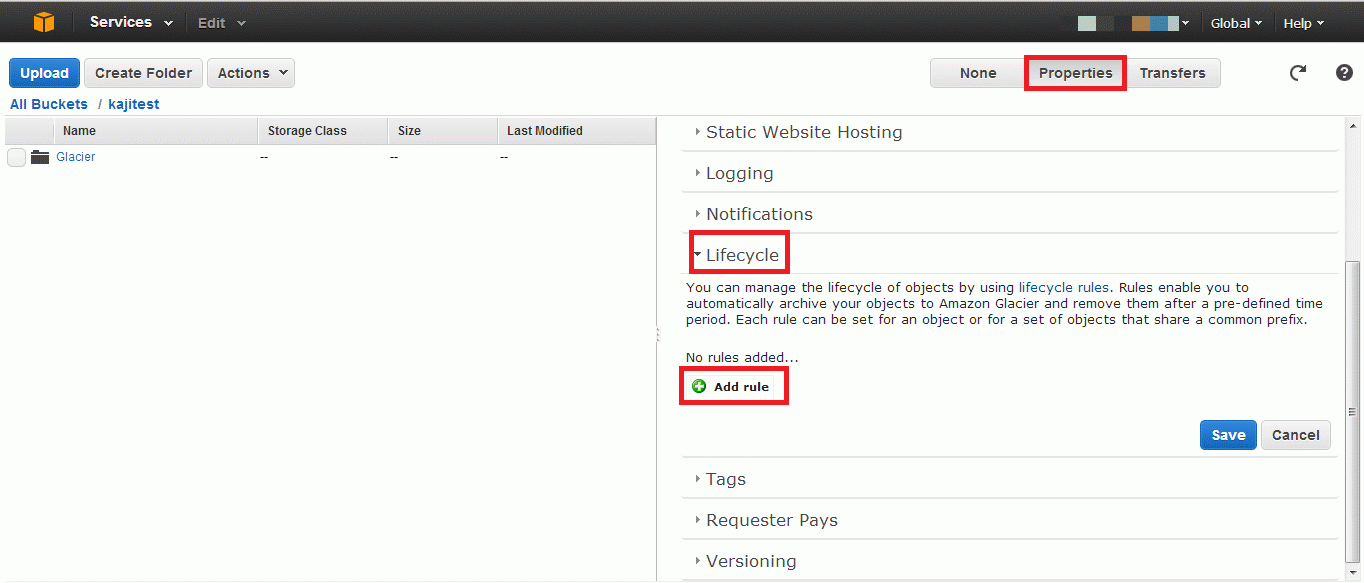Open the Services dropdown menu

tap(131, 22)
